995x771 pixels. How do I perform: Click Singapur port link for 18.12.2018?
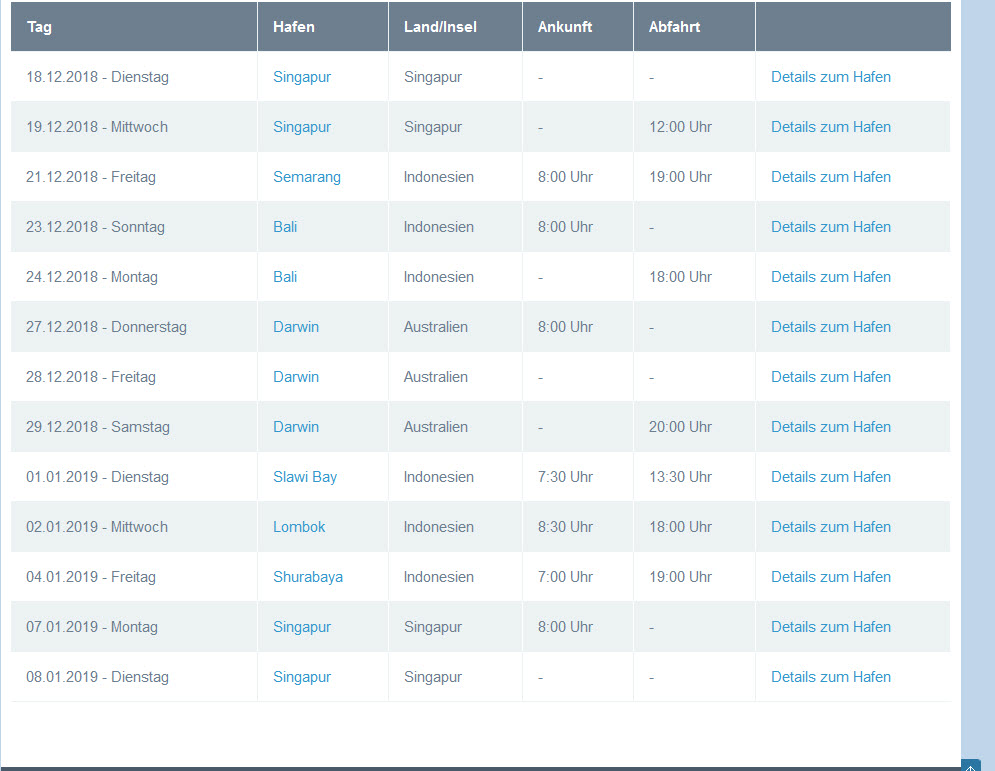pyautogui.click(x=301, y=77)
